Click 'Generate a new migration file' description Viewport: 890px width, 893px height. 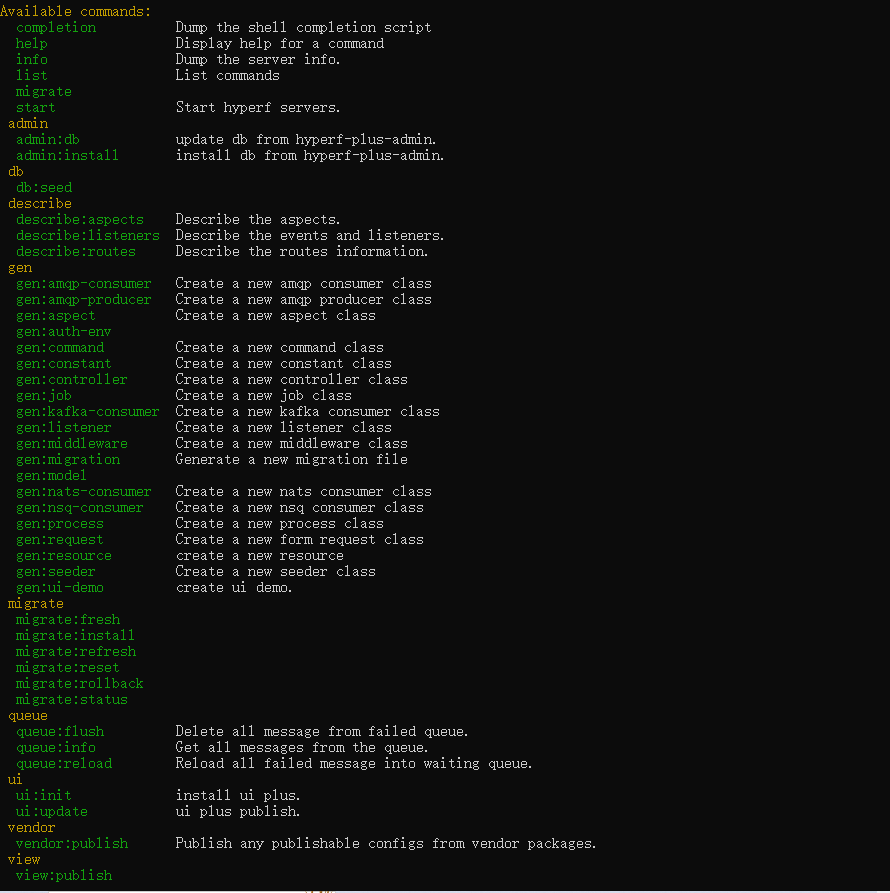[x=292, y=459]
